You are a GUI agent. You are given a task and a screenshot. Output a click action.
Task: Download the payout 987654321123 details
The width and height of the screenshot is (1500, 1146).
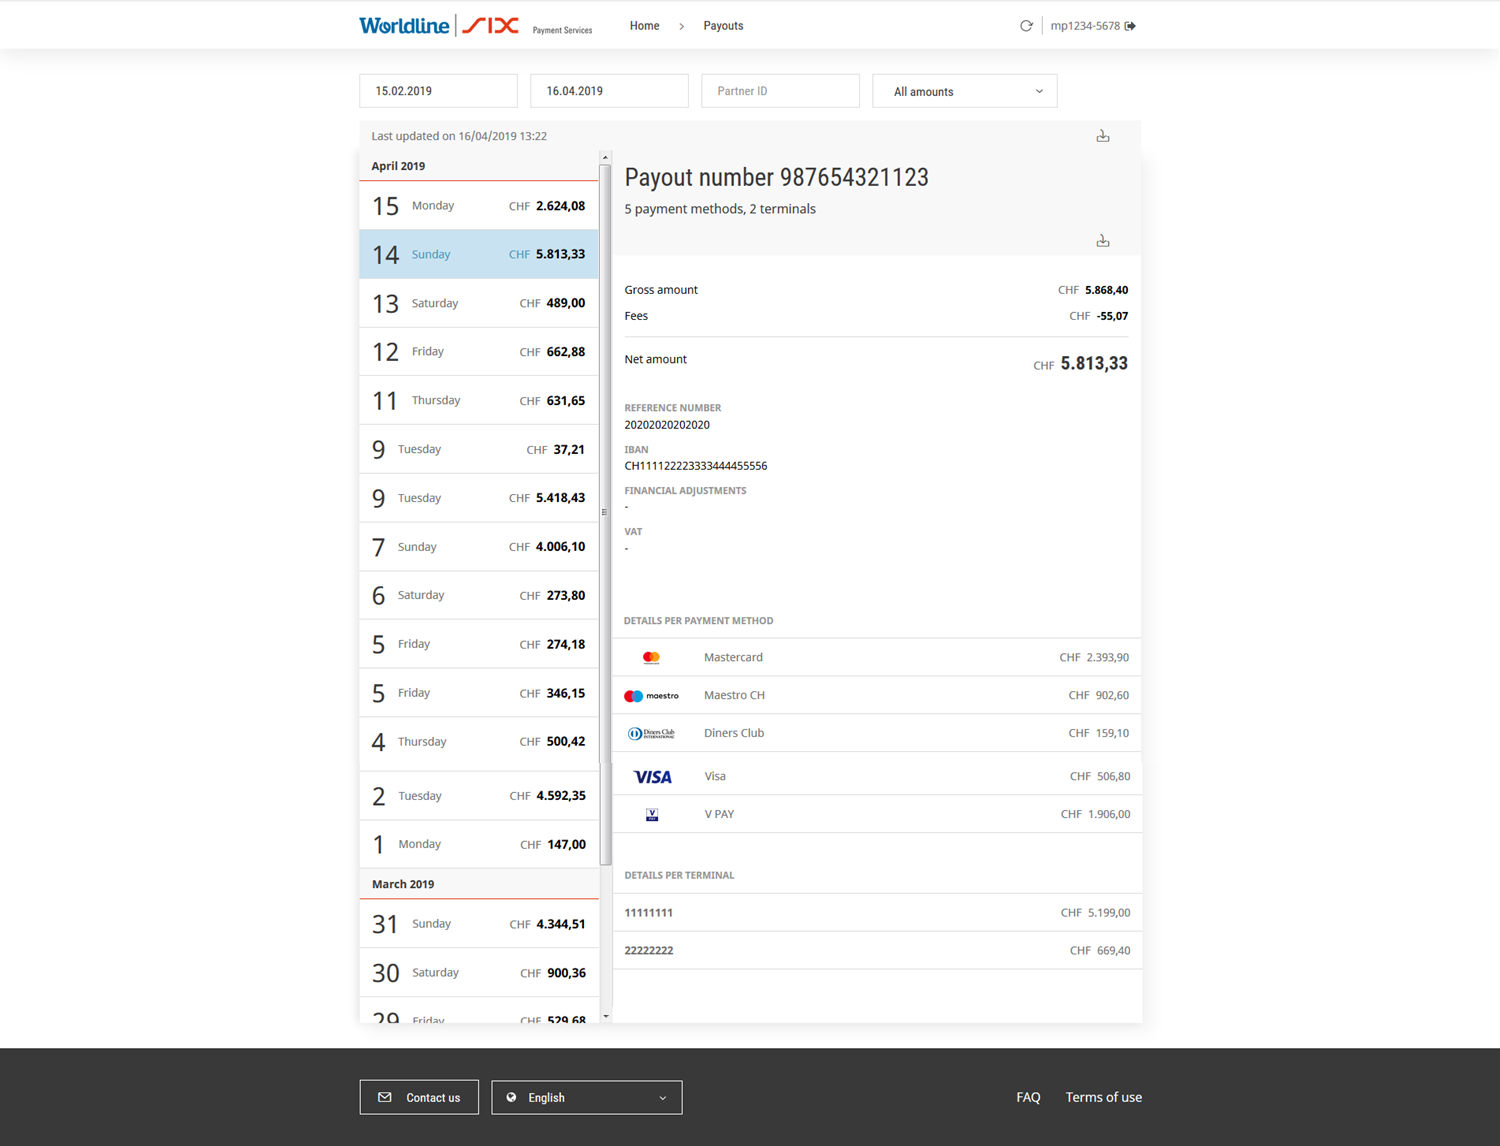(1103, 240)
